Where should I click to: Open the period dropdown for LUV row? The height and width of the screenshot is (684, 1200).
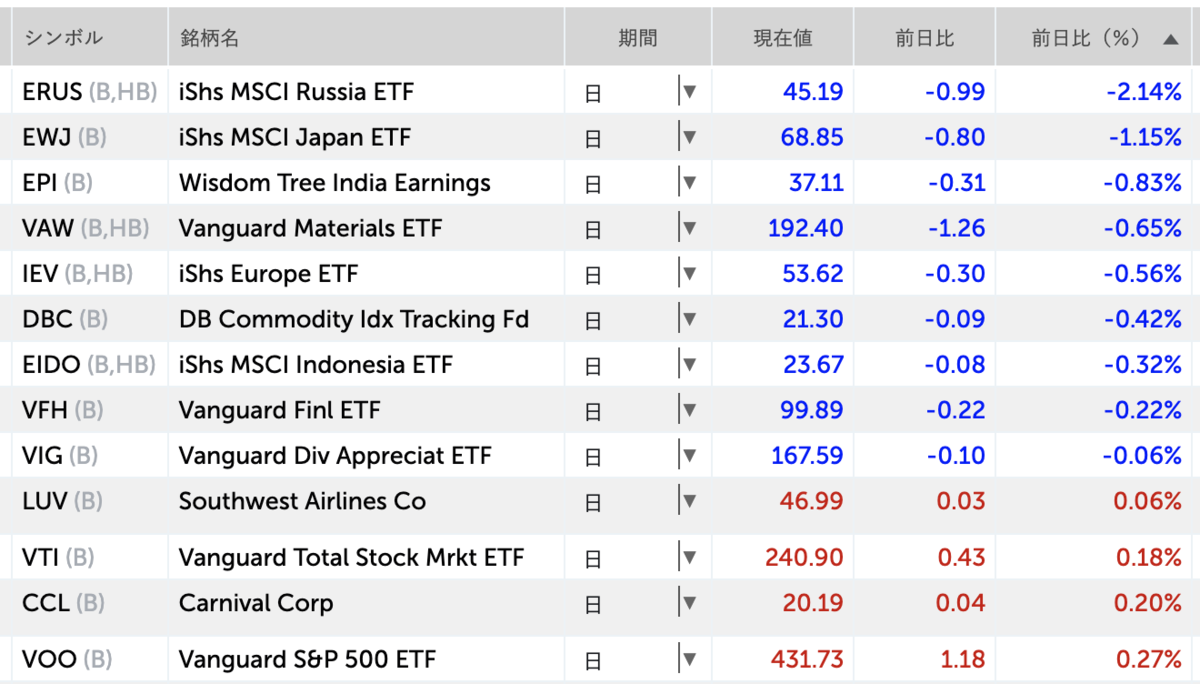[689, 501]
